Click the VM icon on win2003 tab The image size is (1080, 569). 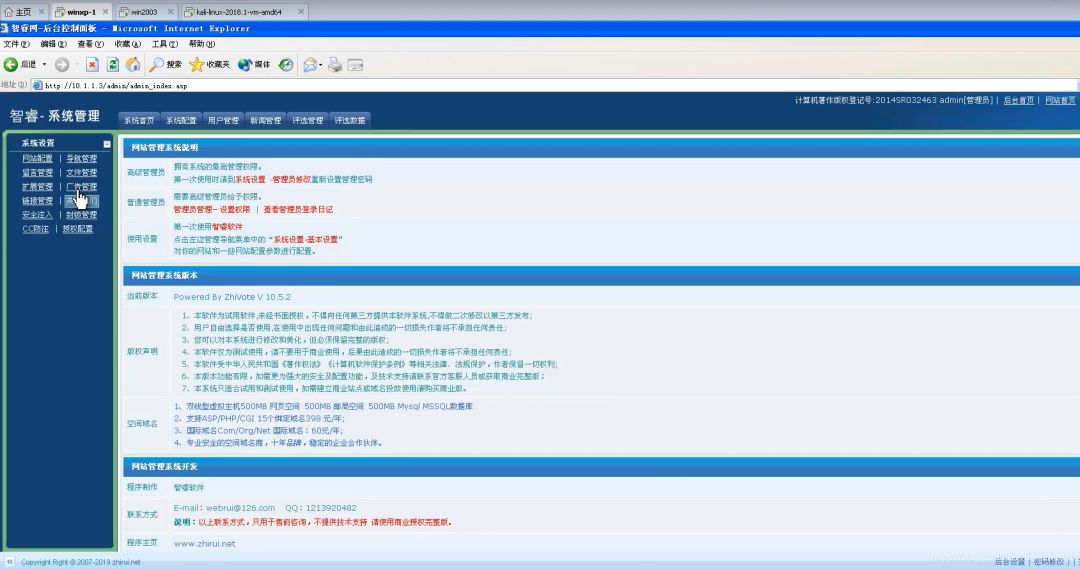(x=124, y=12)
